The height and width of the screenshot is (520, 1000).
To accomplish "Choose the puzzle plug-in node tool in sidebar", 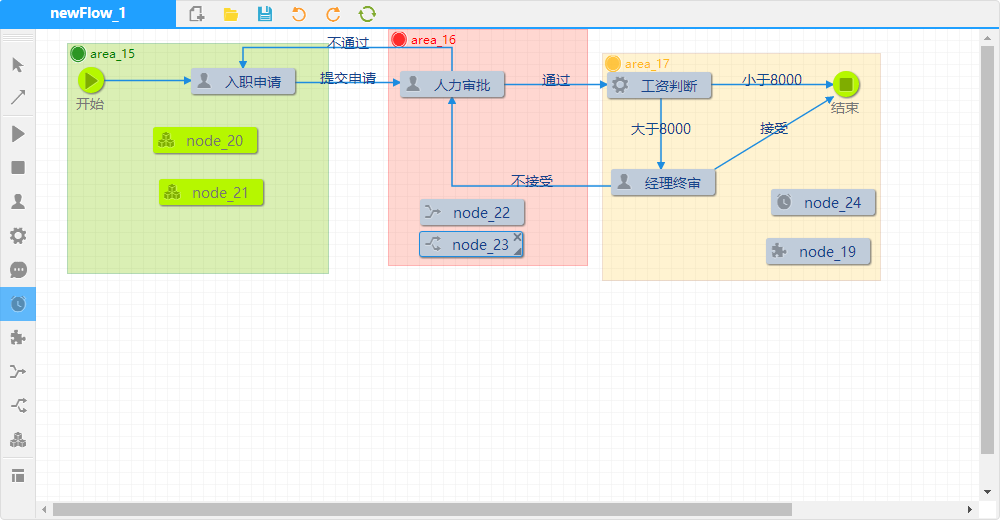I will [18, 338].
